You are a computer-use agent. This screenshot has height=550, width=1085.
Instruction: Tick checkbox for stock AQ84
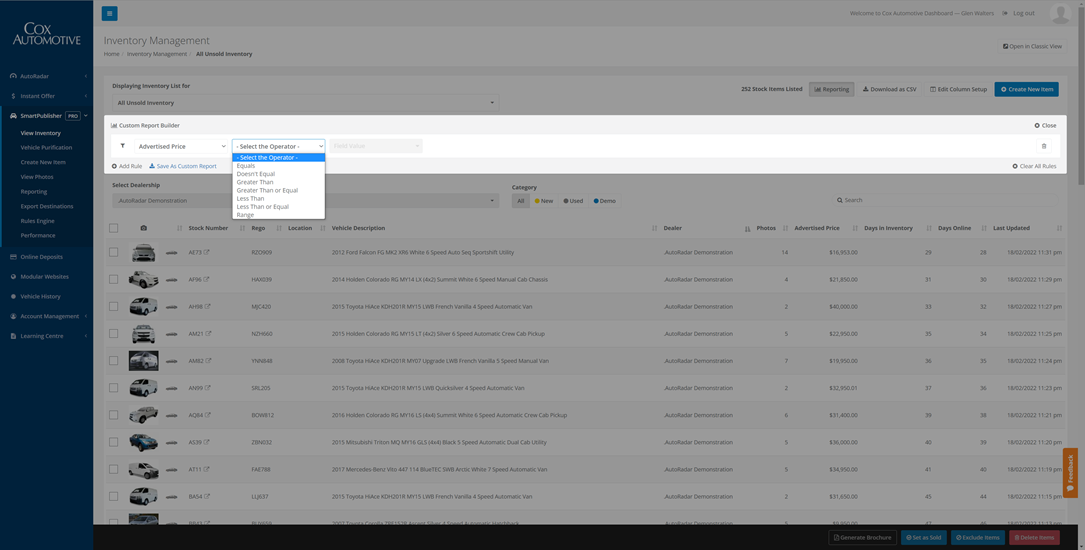pyautogui.click(x=113, y=415)
